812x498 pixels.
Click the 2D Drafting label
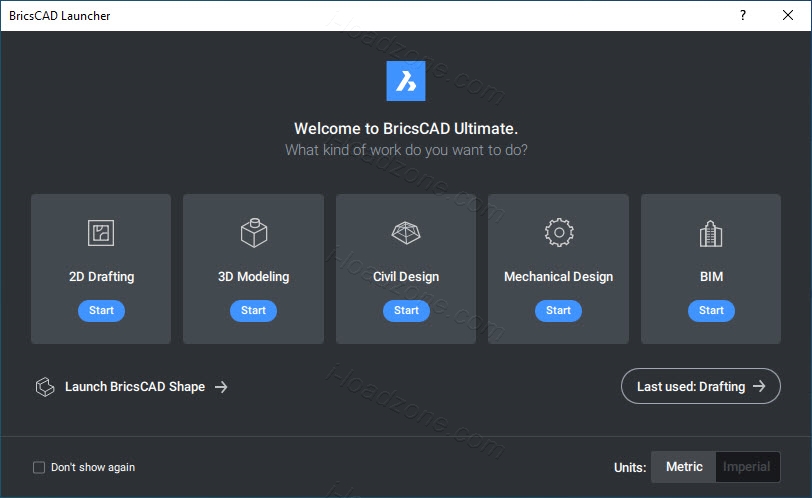pos(102,277)
